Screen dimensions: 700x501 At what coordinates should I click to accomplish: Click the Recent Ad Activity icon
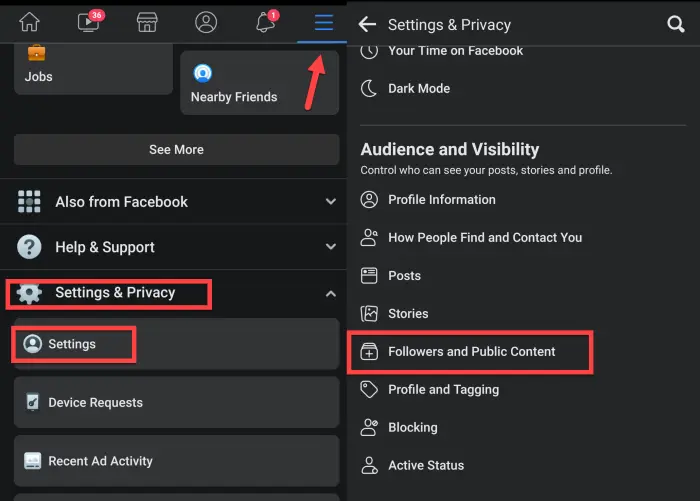(33, 461)
